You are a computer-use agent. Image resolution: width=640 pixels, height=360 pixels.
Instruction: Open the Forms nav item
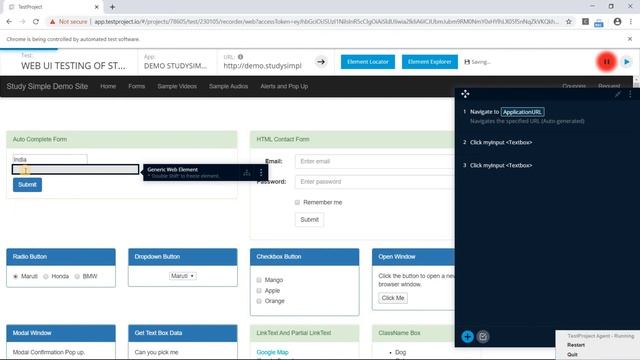click(x=136, y=86)
